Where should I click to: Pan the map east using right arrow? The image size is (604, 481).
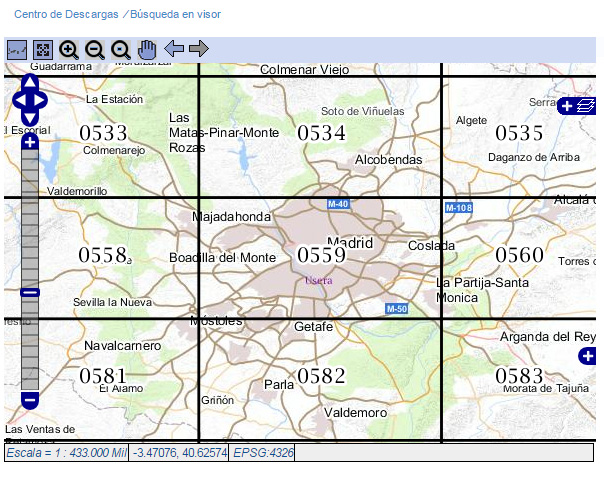pyautogui.click(x=42, y=100)
